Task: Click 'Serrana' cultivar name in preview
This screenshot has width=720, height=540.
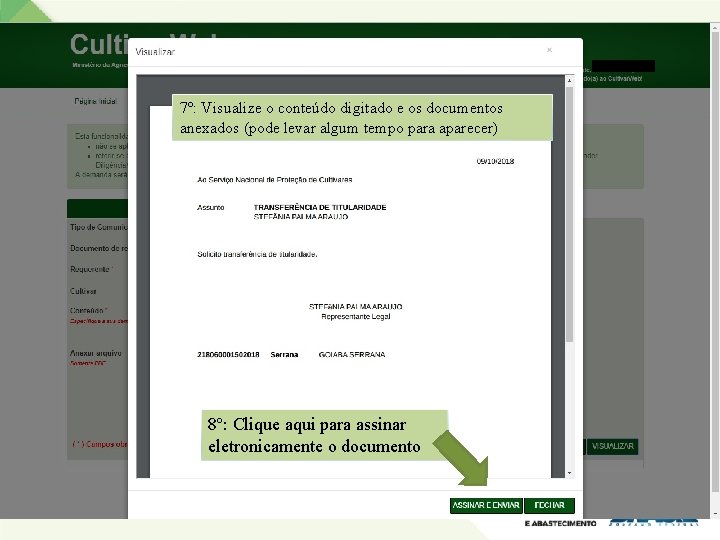Action: pos(284,354)
